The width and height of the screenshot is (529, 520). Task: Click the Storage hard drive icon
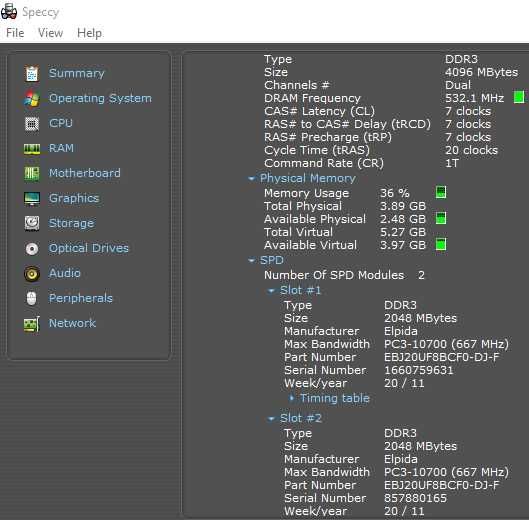(32, 223)
